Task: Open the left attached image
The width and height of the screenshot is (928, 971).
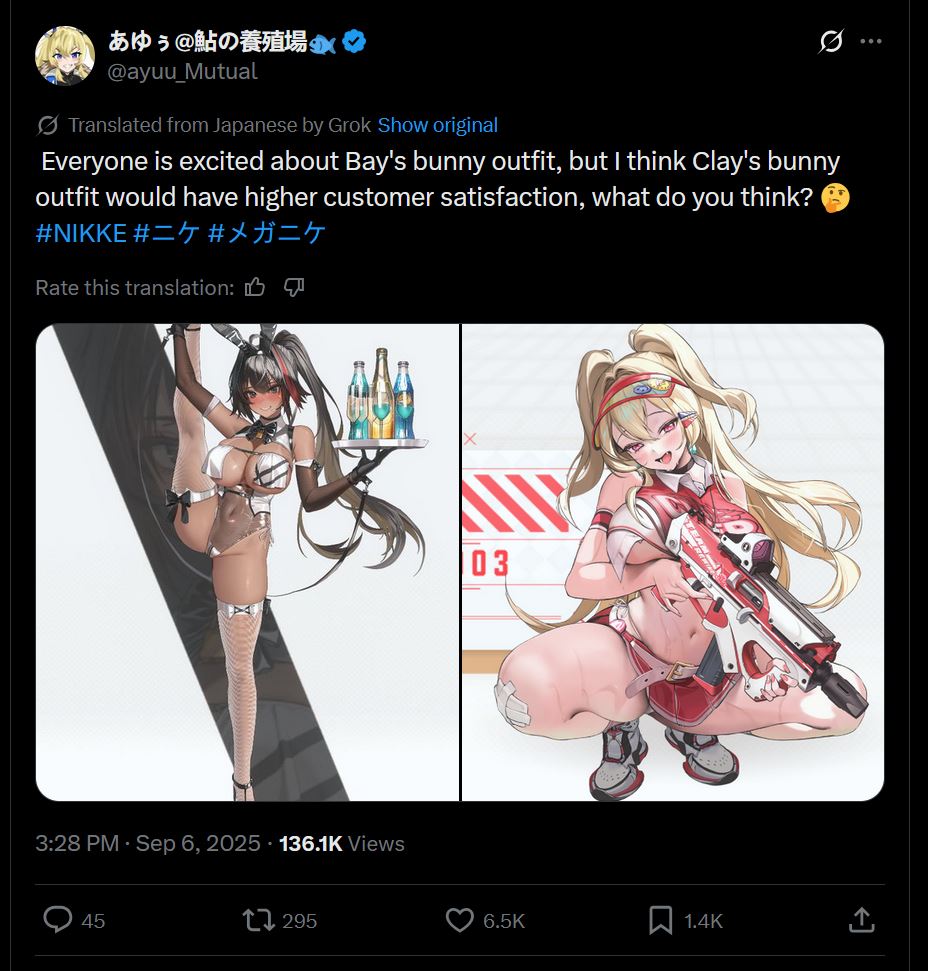Action: coord(248,562)
